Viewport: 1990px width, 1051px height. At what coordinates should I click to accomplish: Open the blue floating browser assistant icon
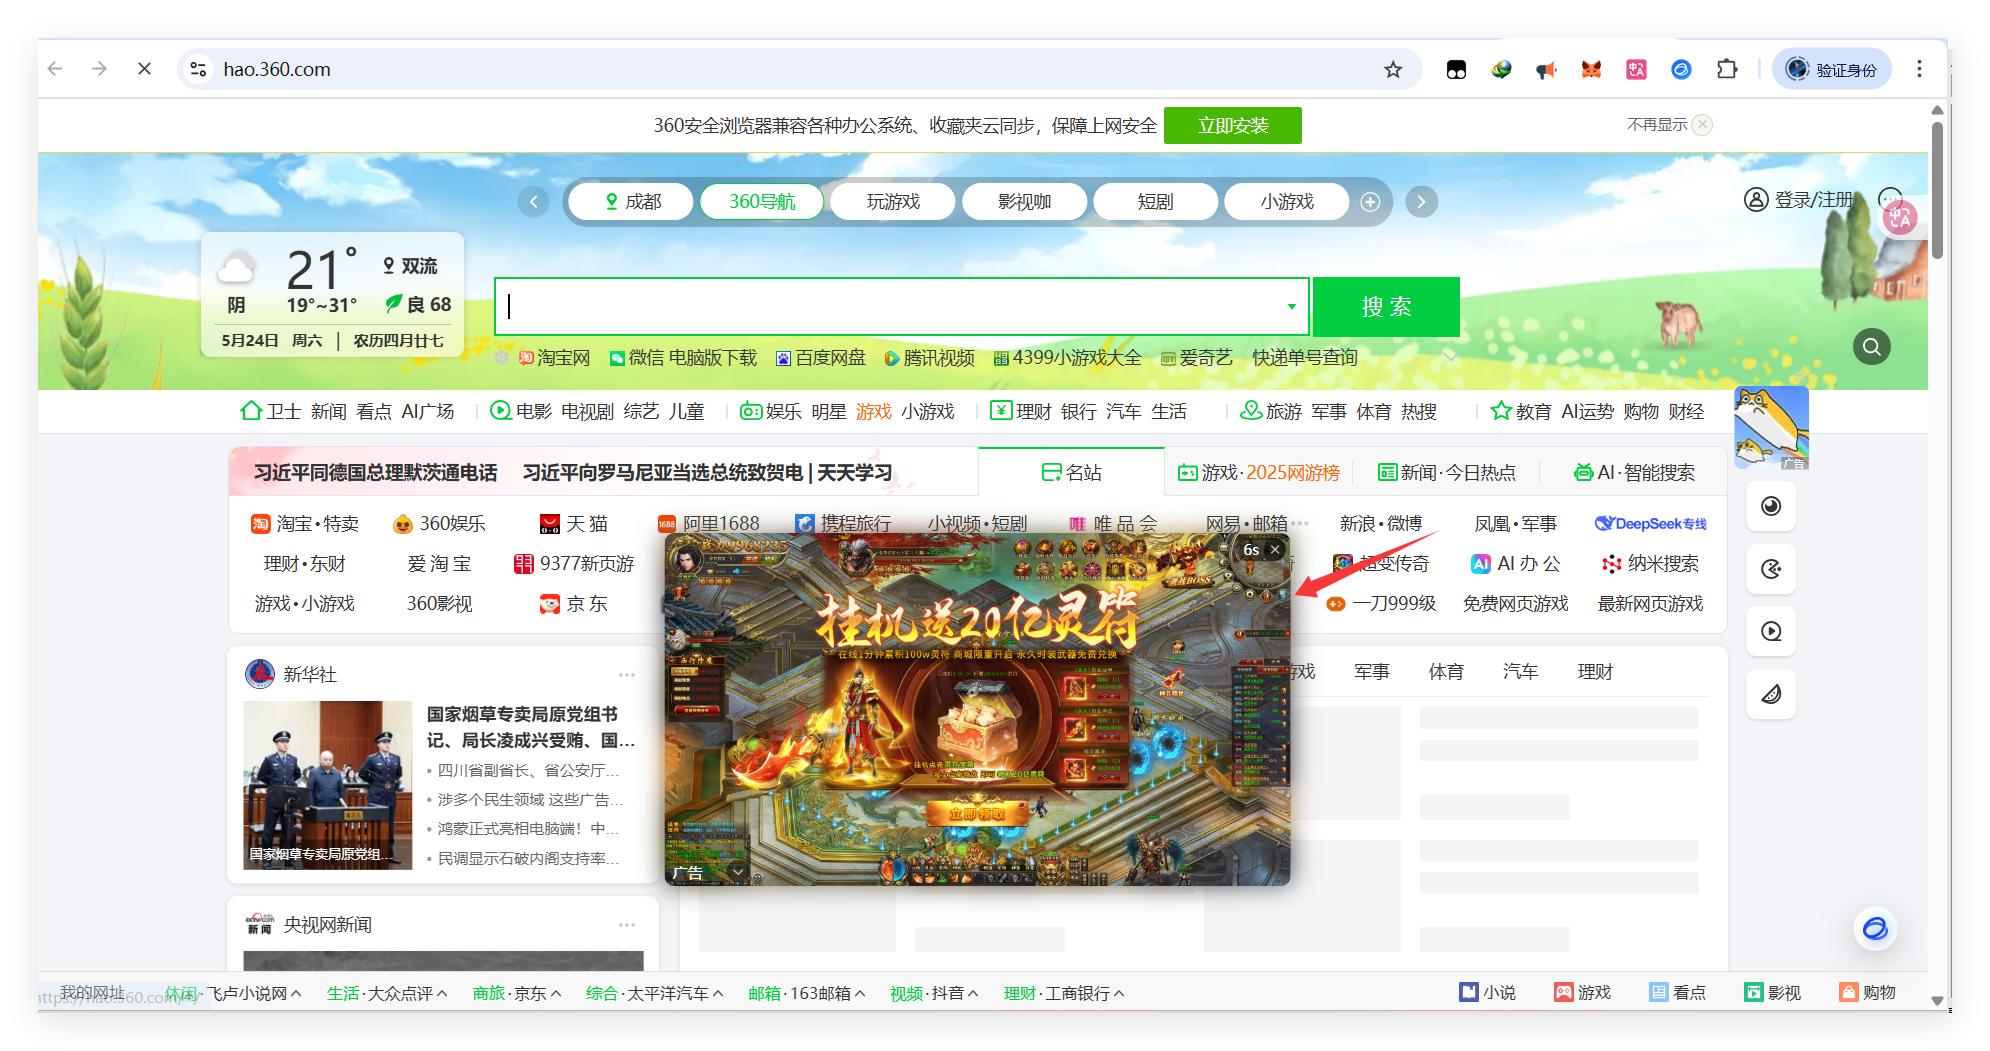tap(1875, 928)
